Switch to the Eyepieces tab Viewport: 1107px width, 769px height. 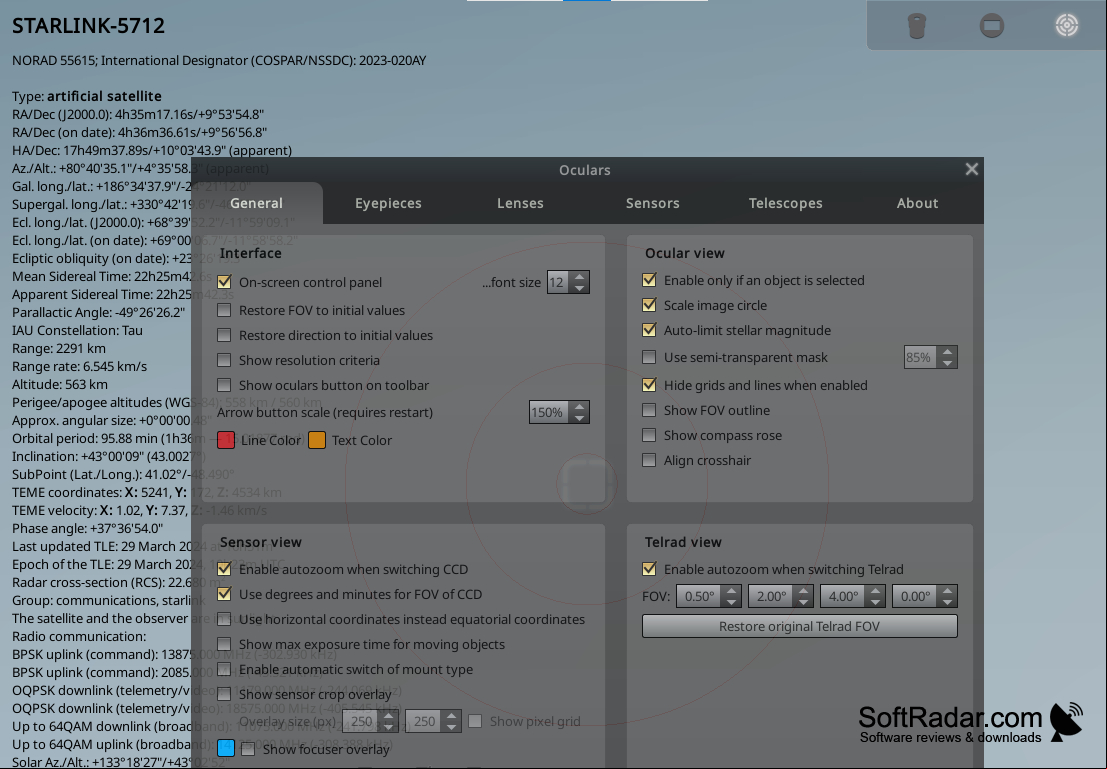tap(388, 203)
